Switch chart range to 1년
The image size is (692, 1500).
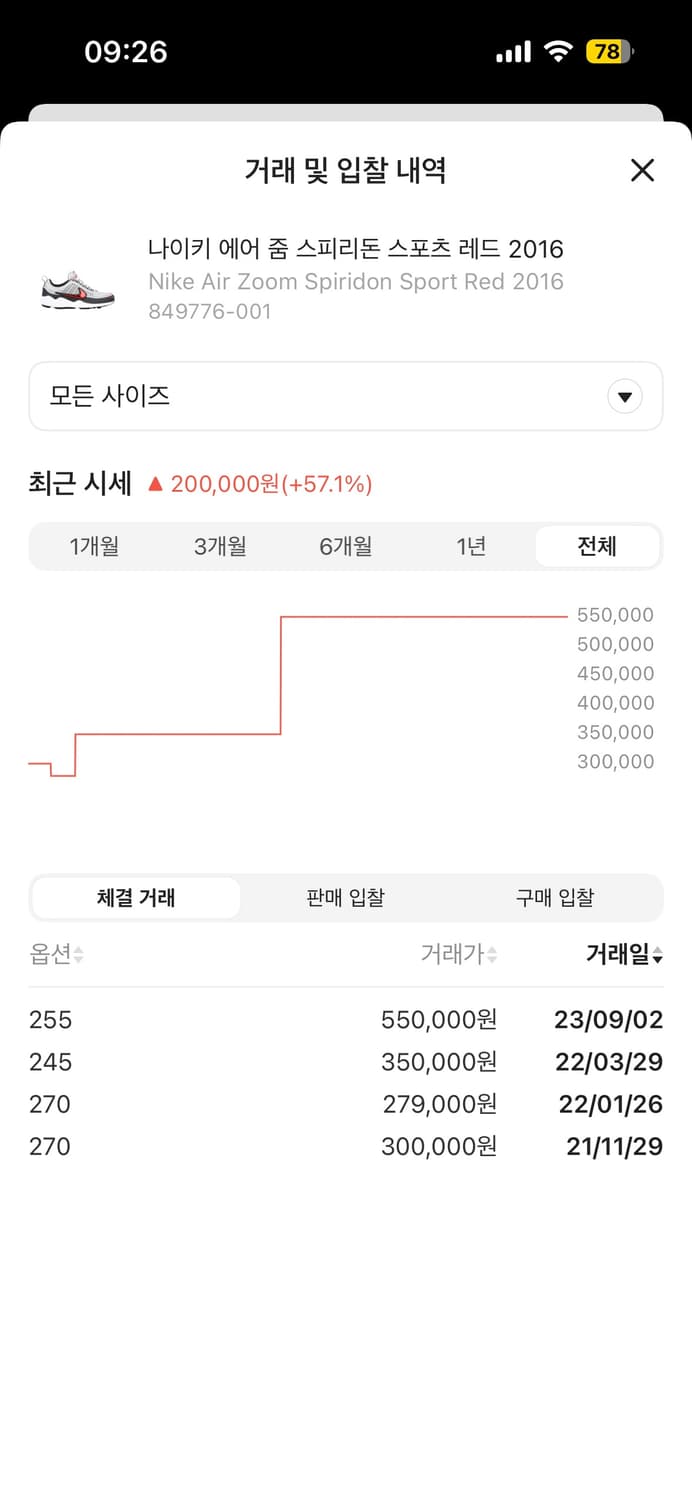click(470, 546)
